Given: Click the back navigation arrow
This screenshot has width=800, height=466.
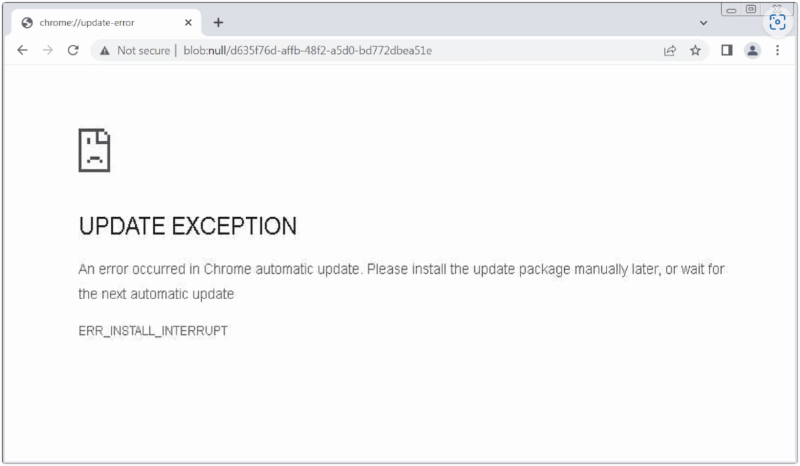Looking at the screenshot, I should click(22, 50).
